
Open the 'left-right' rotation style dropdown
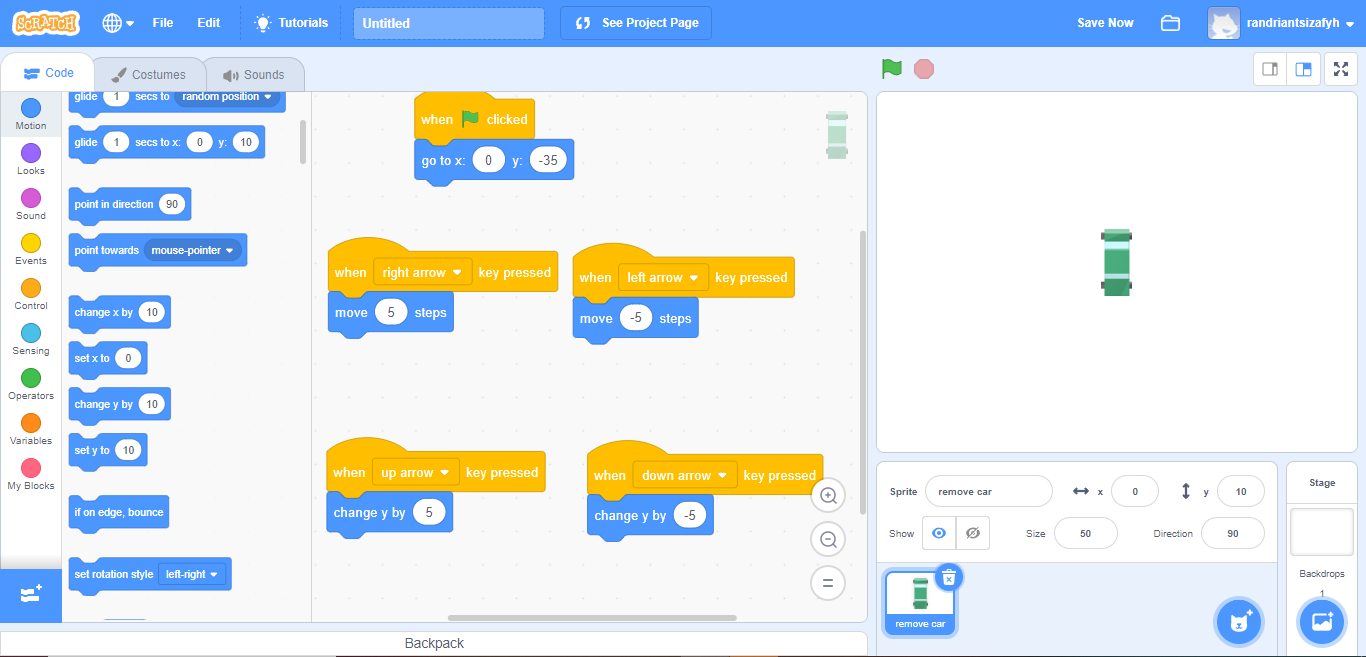[x=193, y=574]
